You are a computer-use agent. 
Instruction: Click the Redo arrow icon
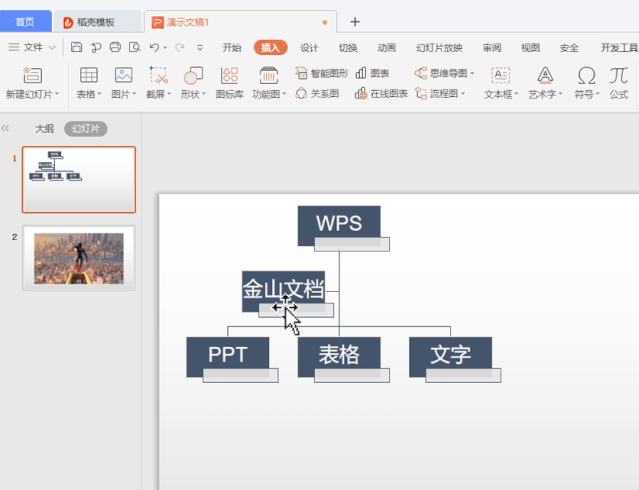click(179, 48)
